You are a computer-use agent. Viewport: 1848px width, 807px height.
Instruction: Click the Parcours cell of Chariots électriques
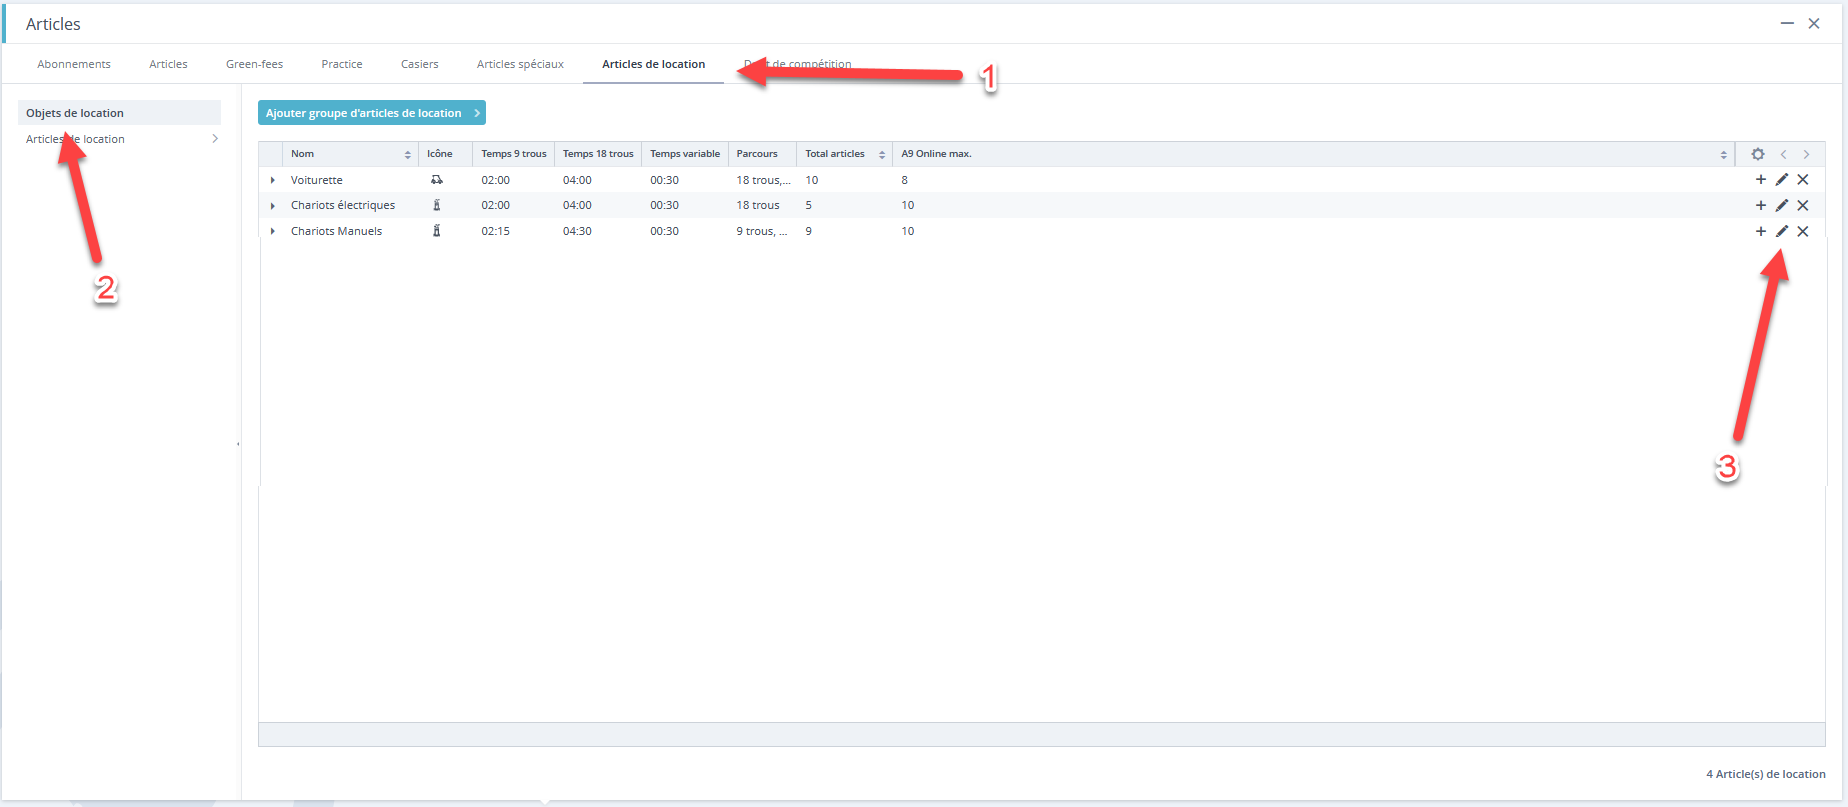[x=758, y=205]
